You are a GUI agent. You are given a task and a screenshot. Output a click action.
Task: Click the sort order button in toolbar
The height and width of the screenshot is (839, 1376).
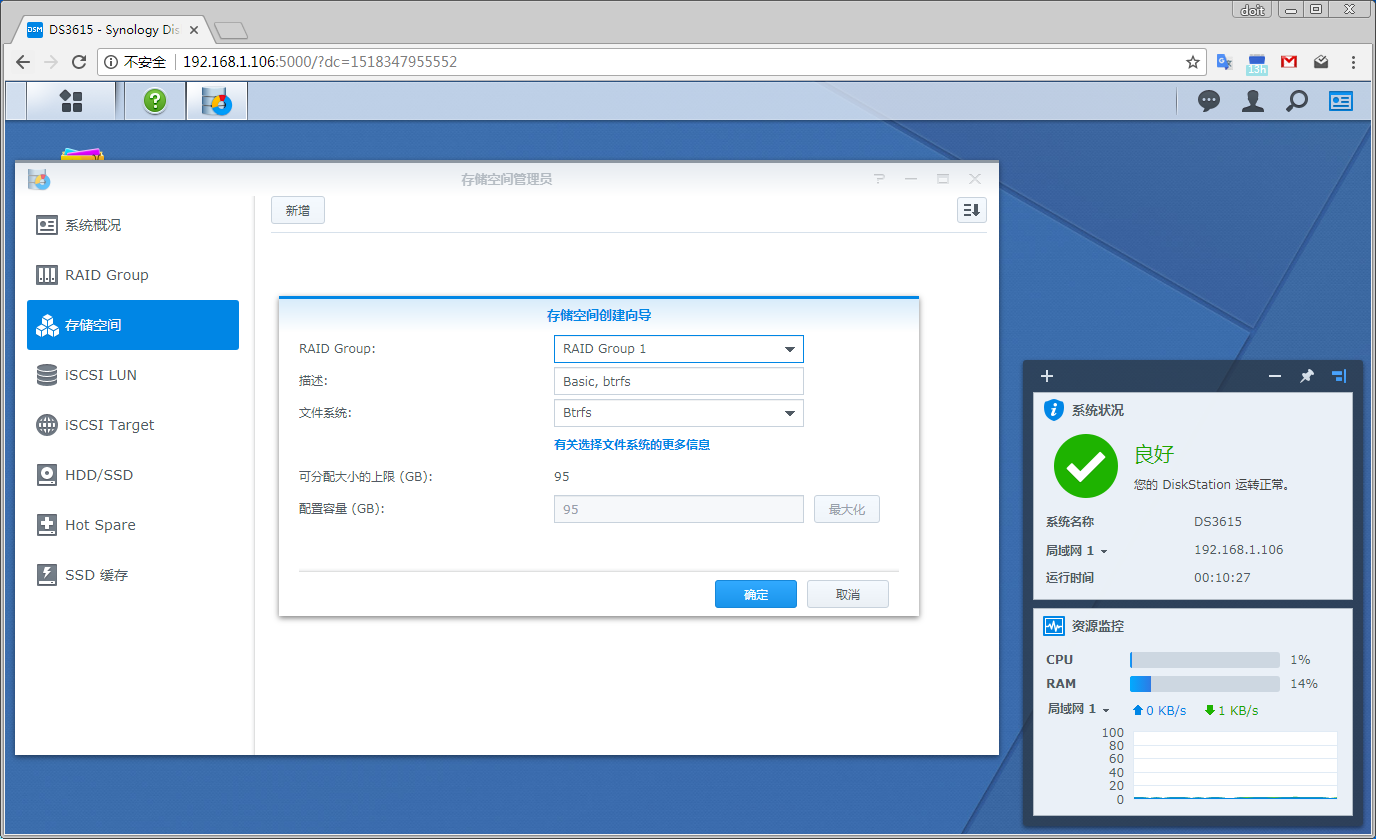[x=972, y=210]
